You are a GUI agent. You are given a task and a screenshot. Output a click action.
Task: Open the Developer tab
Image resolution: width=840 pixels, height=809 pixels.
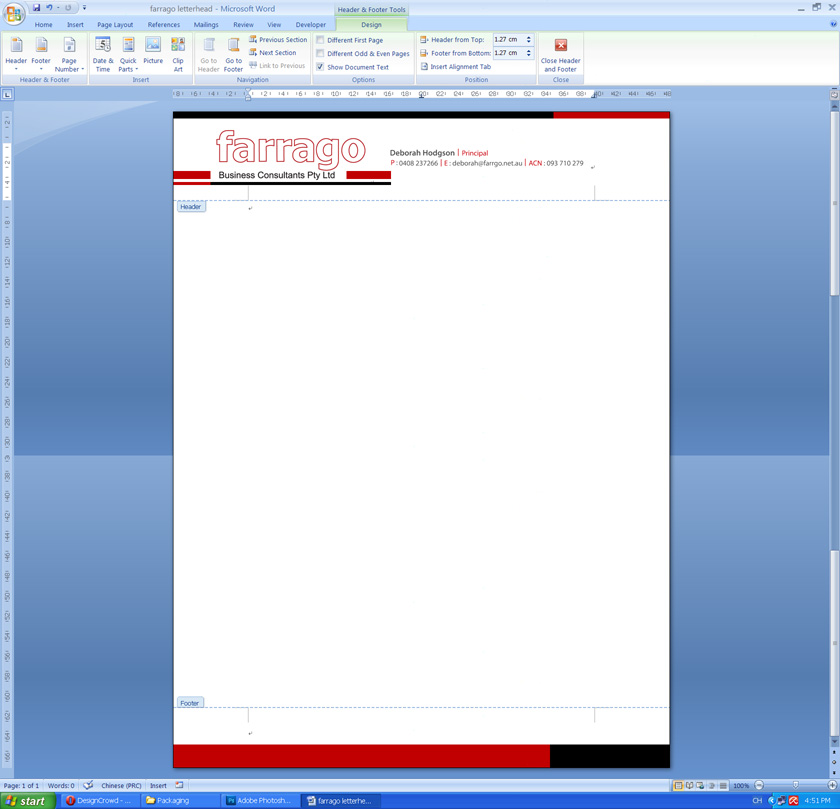click(x=311, y=25)
